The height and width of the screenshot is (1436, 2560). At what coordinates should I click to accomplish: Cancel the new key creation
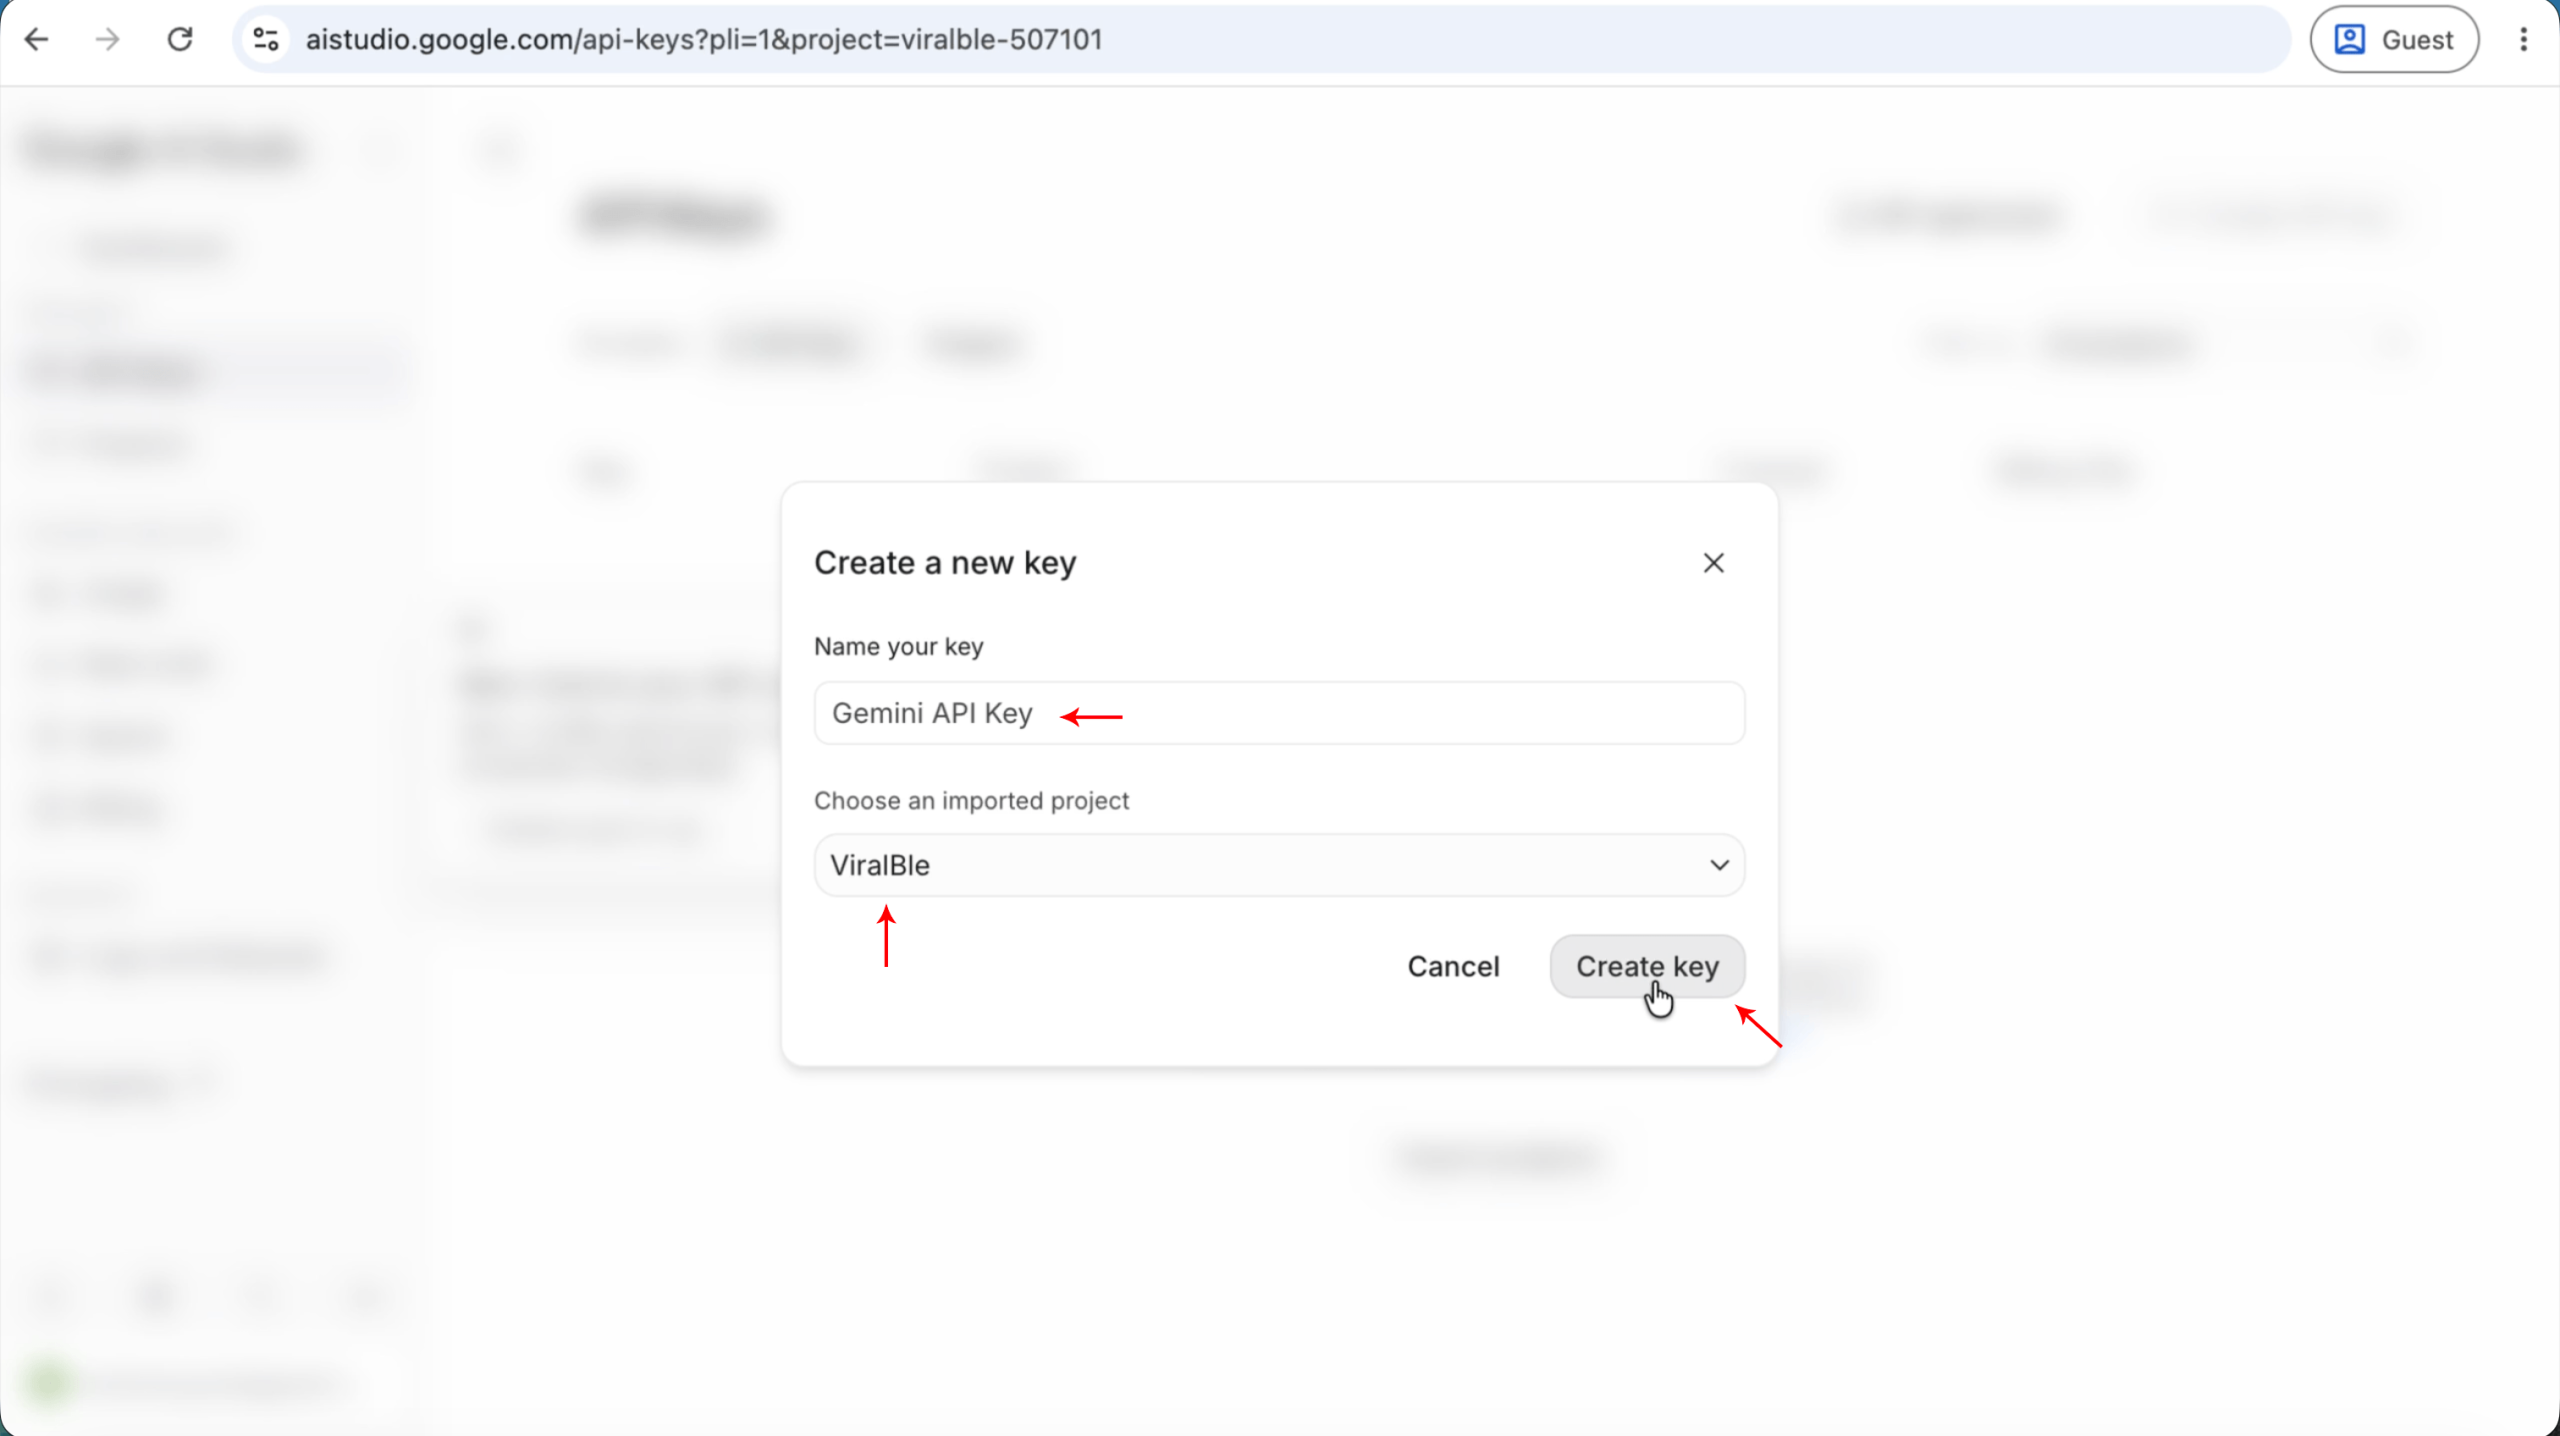tap(1453, 967)
